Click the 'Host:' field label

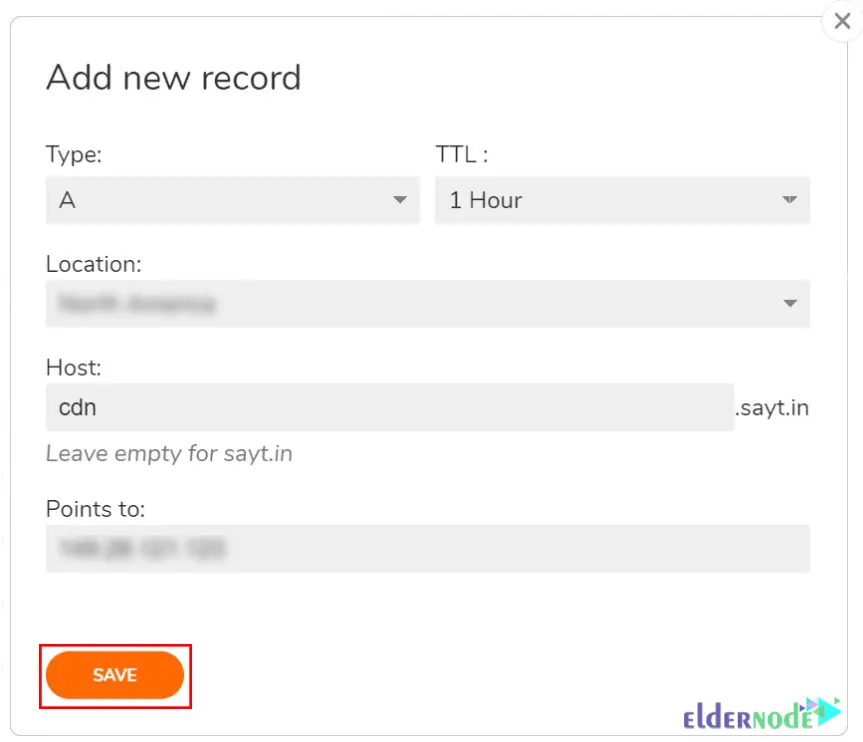tap(72, 367)
